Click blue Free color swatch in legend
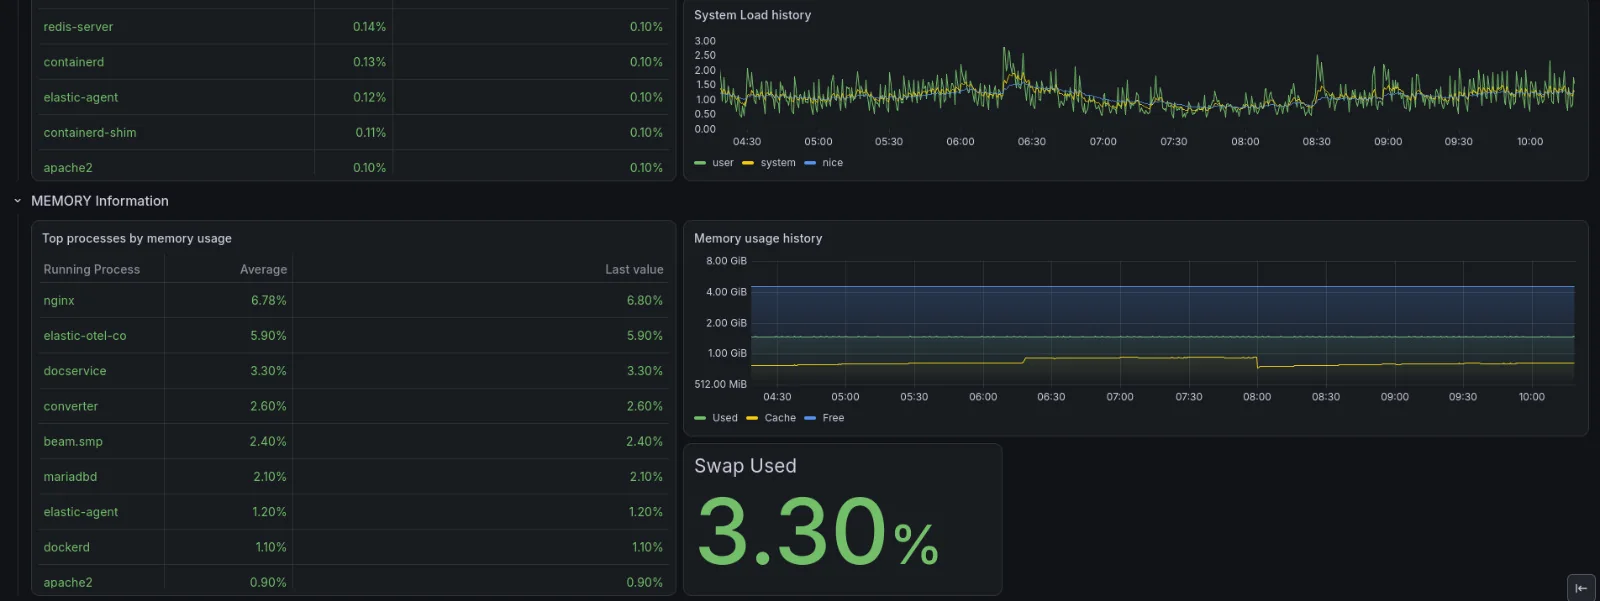Viewport: 1600px width, 601px height. click(x=810, y=418)
